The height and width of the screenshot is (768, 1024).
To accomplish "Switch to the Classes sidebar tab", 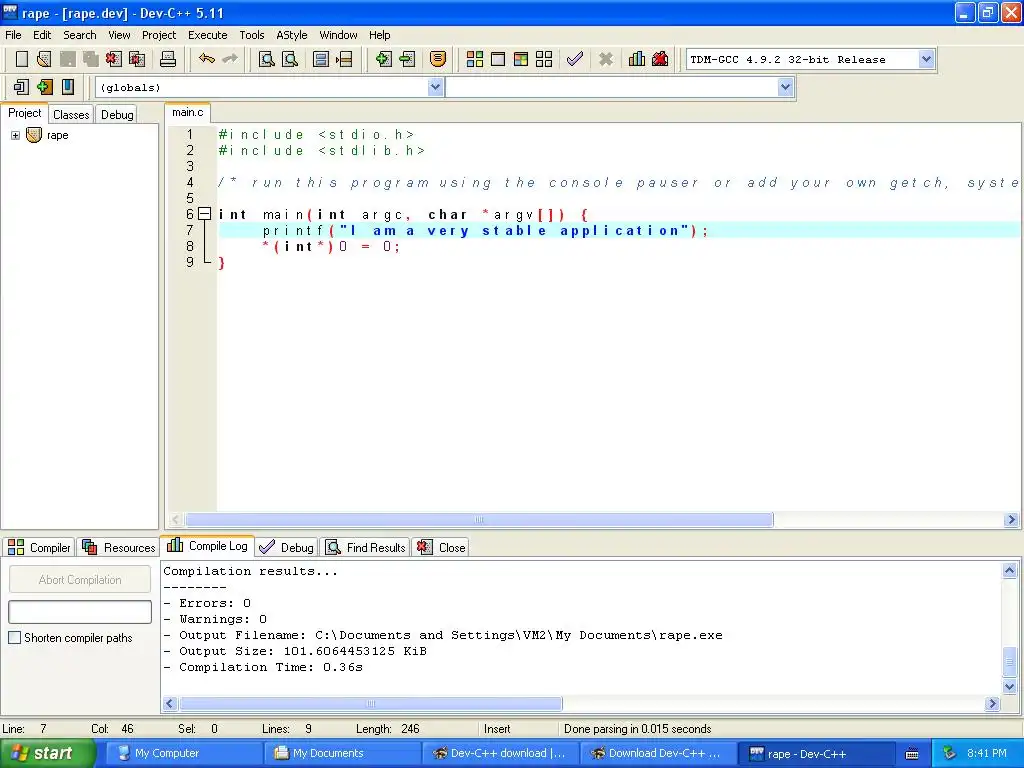I will [71, 115].
